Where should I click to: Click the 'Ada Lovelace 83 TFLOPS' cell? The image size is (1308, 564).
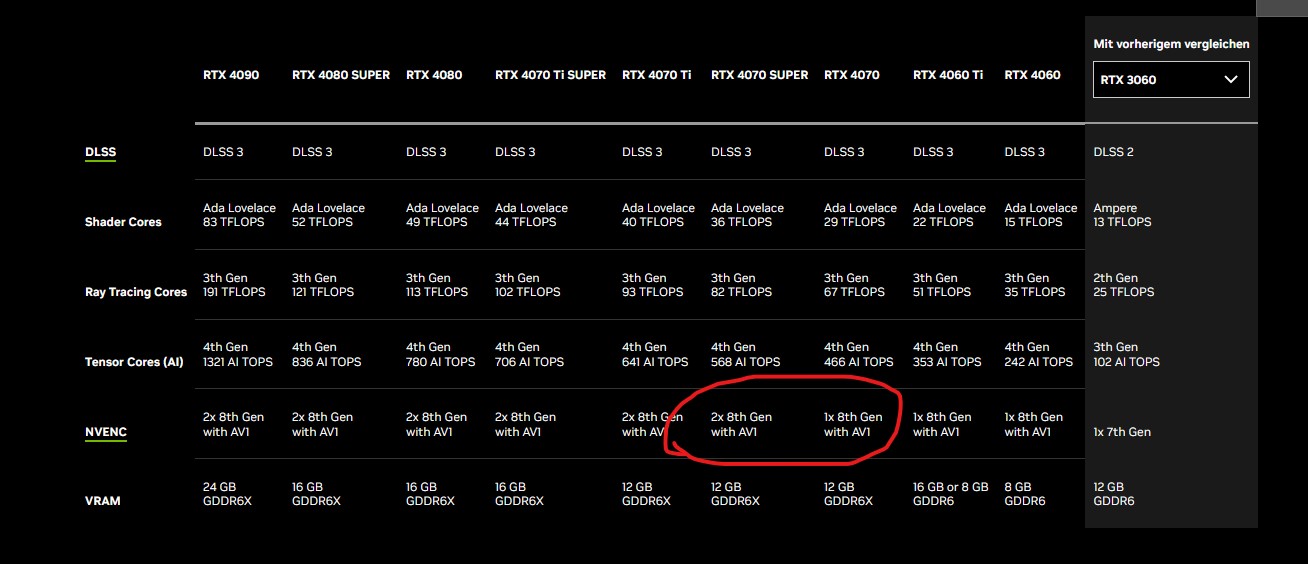point(239,215)
